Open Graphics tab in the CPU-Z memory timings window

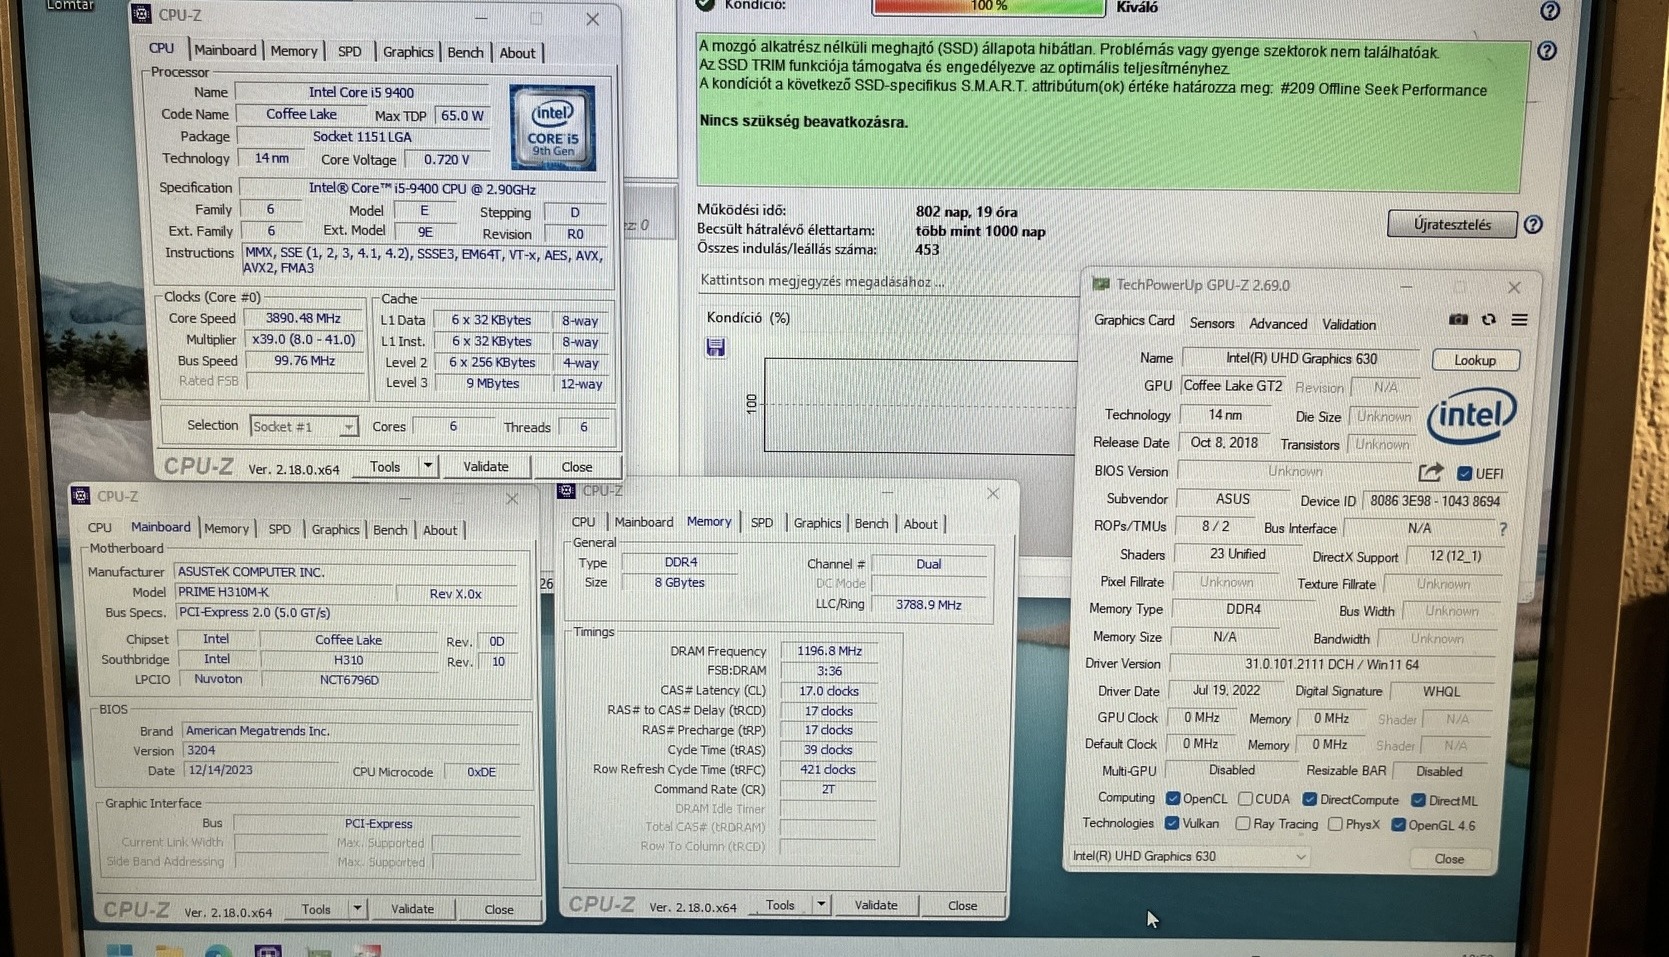(x=817, y=523)
